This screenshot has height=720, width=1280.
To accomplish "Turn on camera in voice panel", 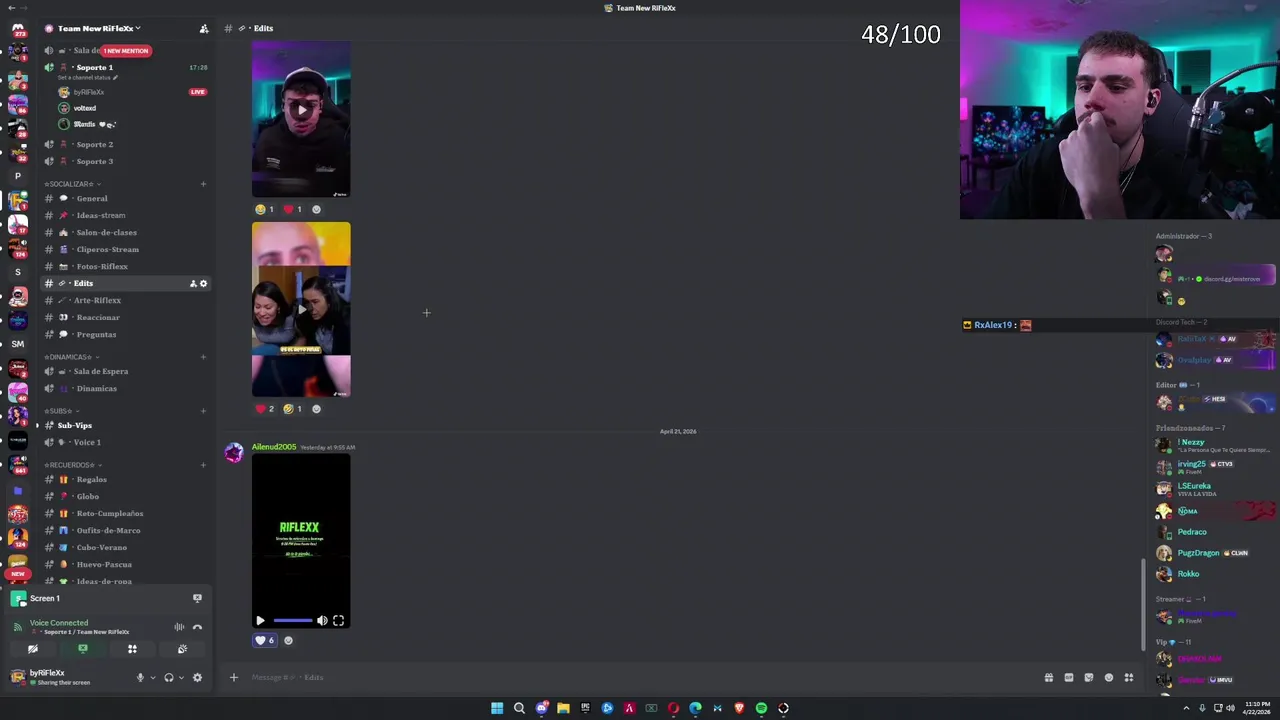I will click(x=33, y=649).
